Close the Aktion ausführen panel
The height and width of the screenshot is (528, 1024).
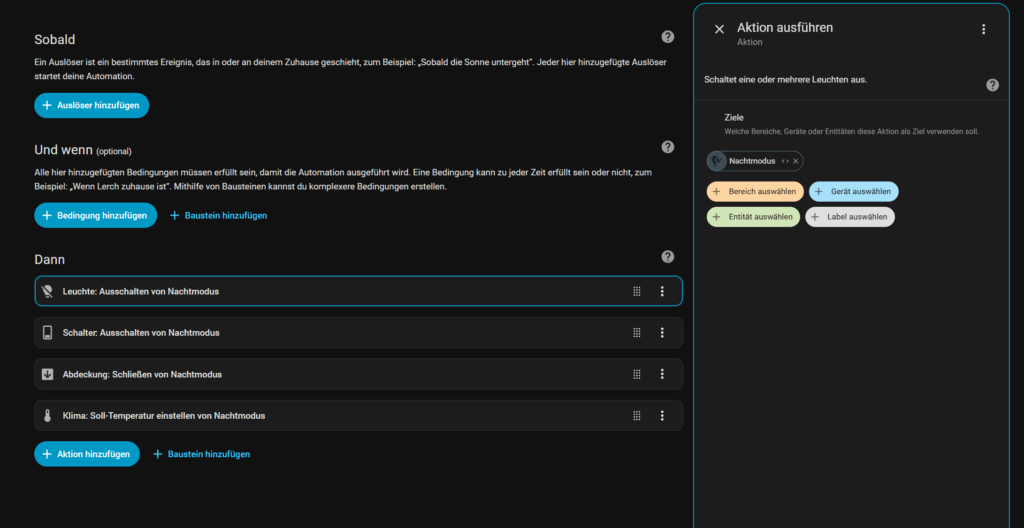[719, 30]
